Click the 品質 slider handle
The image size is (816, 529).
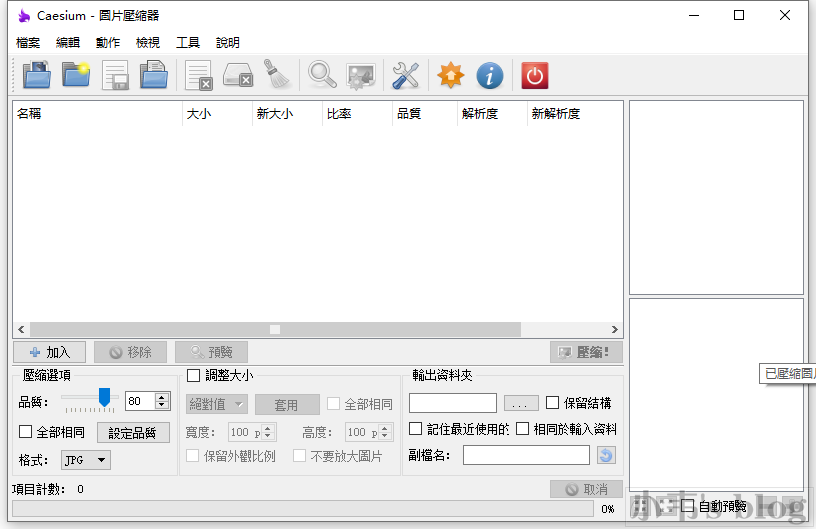105,397
